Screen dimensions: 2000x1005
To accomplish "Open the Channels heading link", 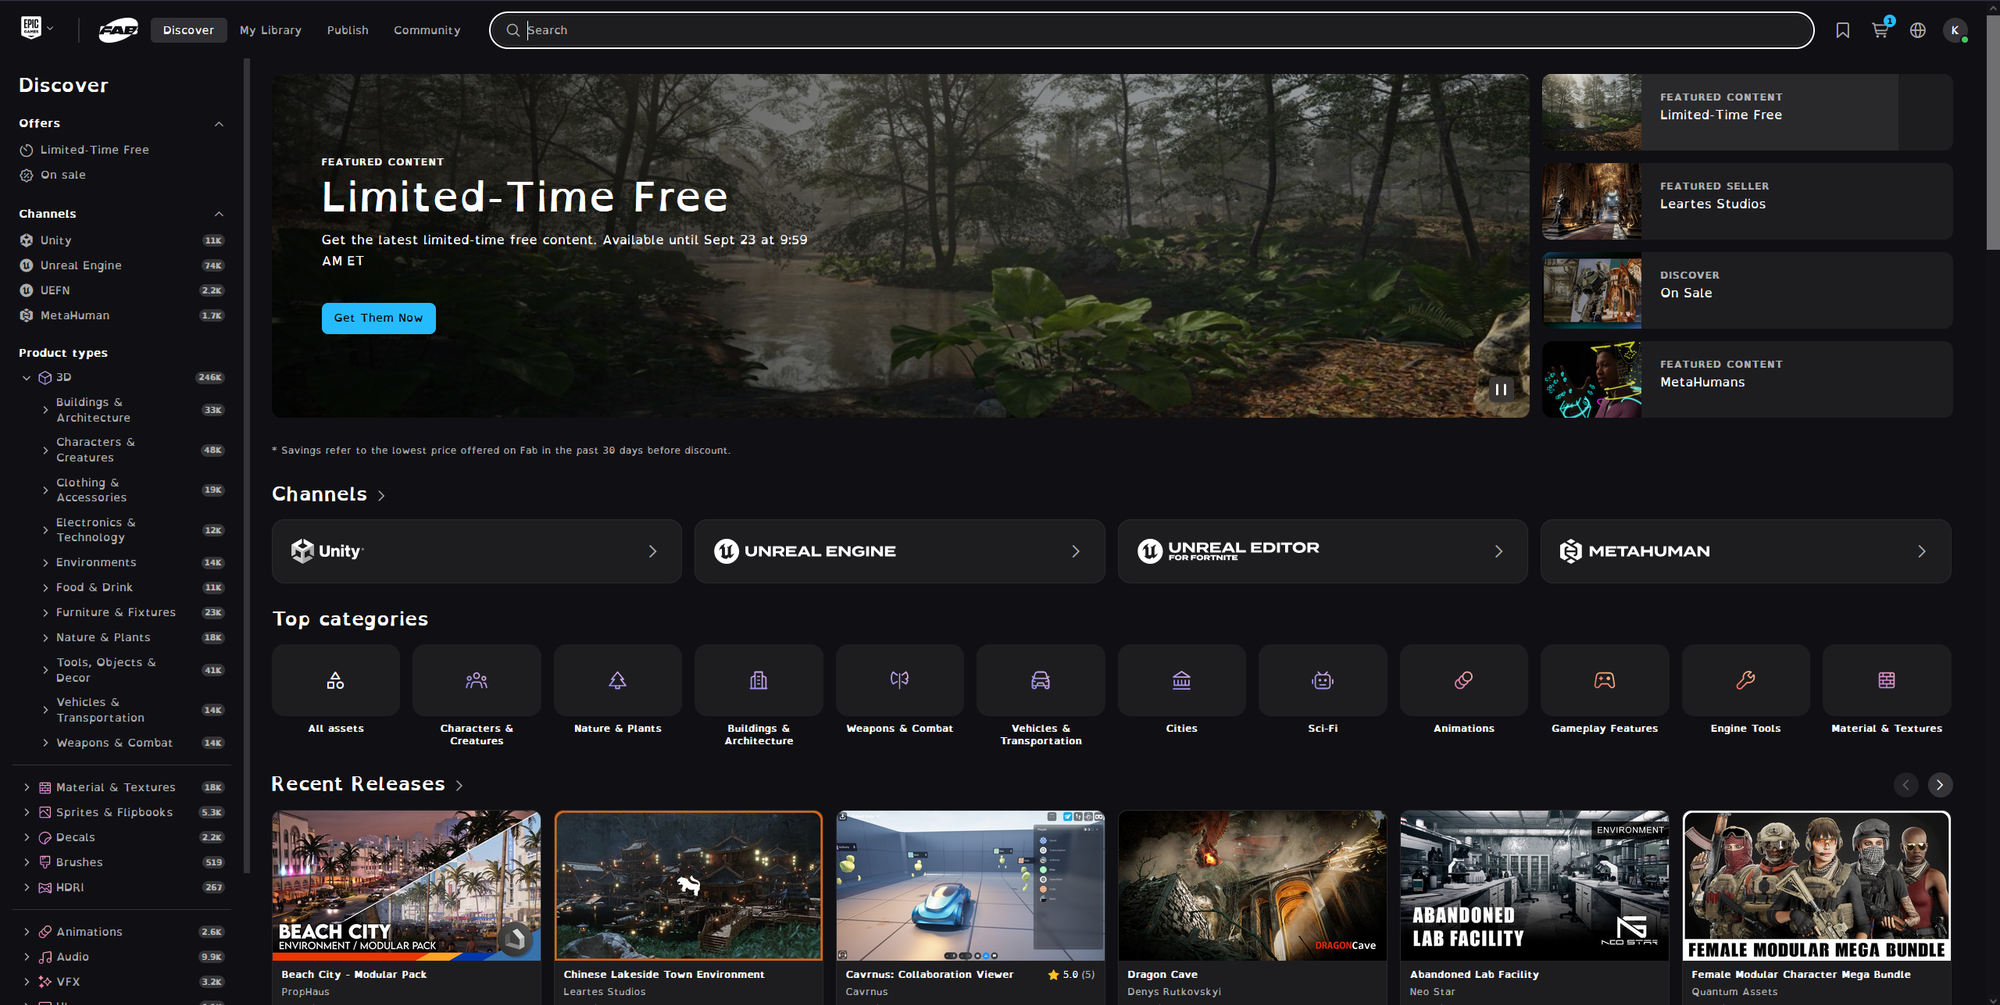I will 328,494.
